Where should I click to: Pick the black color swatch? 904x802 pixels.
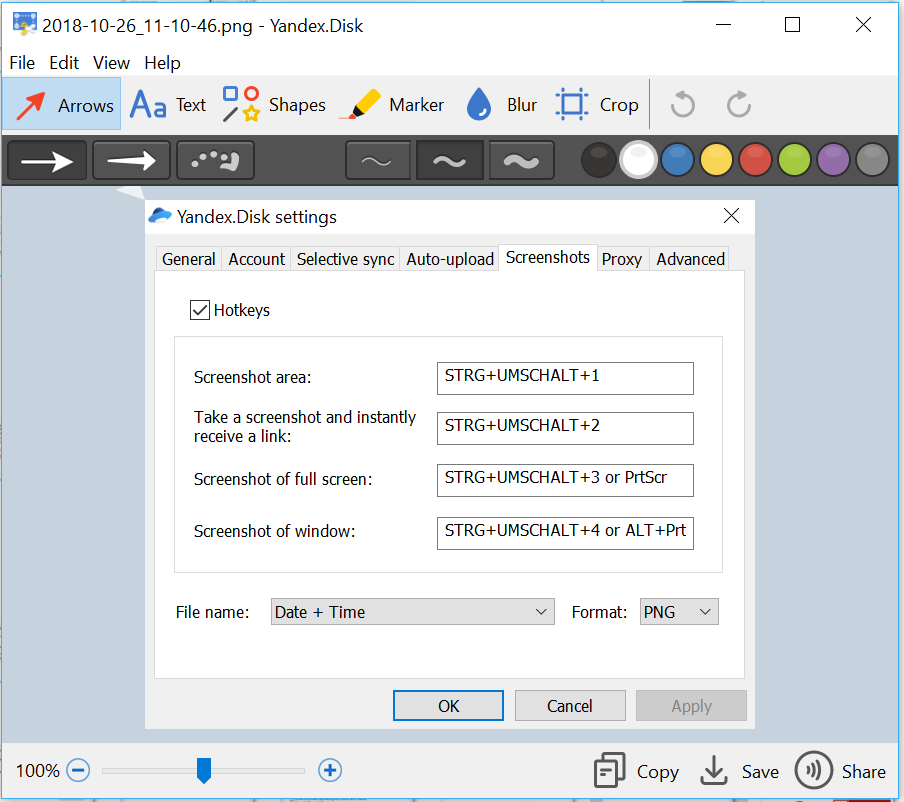[598, 160]
